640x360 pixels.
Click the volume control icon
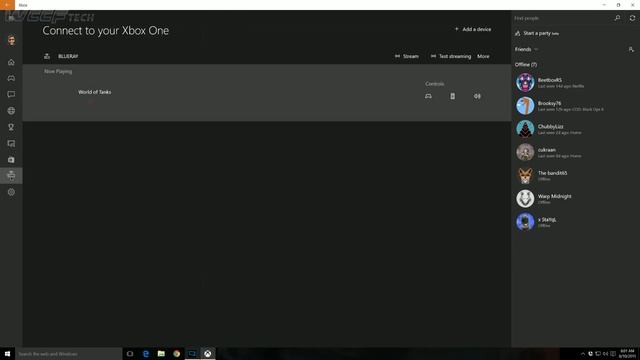tap(477, 96)
